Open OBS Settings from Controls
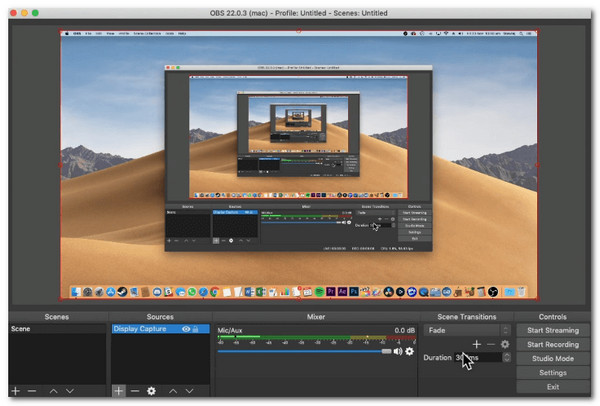Image resolution: width=600 pixels, height=406 pixels. (x=553, y=373)
